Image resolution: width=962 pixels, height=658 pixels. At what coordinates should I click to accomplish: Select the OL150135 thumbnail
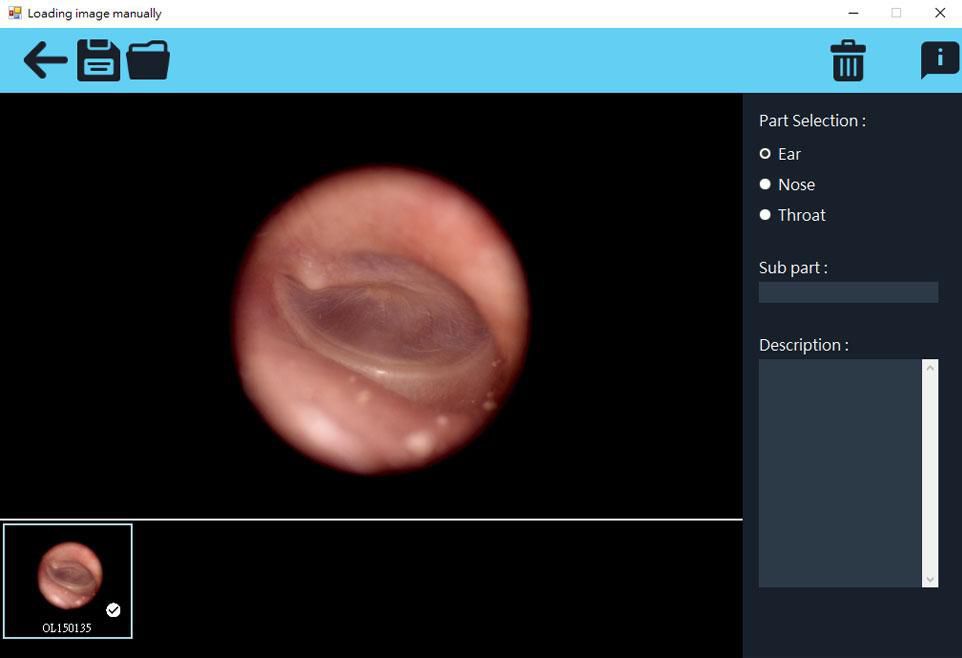point(68,579)
